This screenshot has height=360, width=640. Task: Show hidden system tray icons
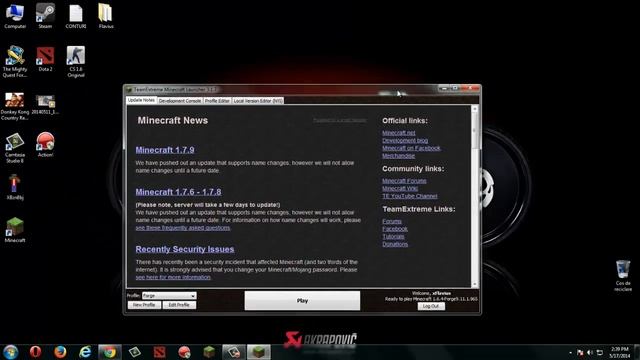coord(570,353)
